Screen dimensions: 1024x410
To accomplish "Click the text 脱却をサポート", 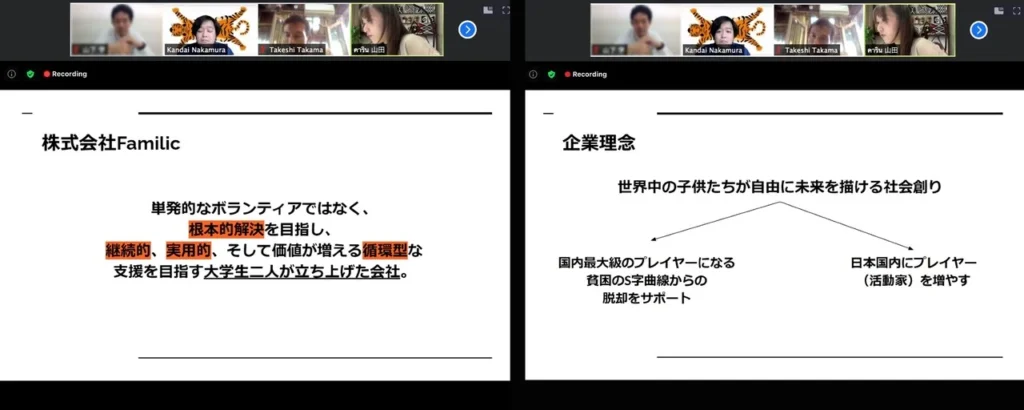I will 647,299.
